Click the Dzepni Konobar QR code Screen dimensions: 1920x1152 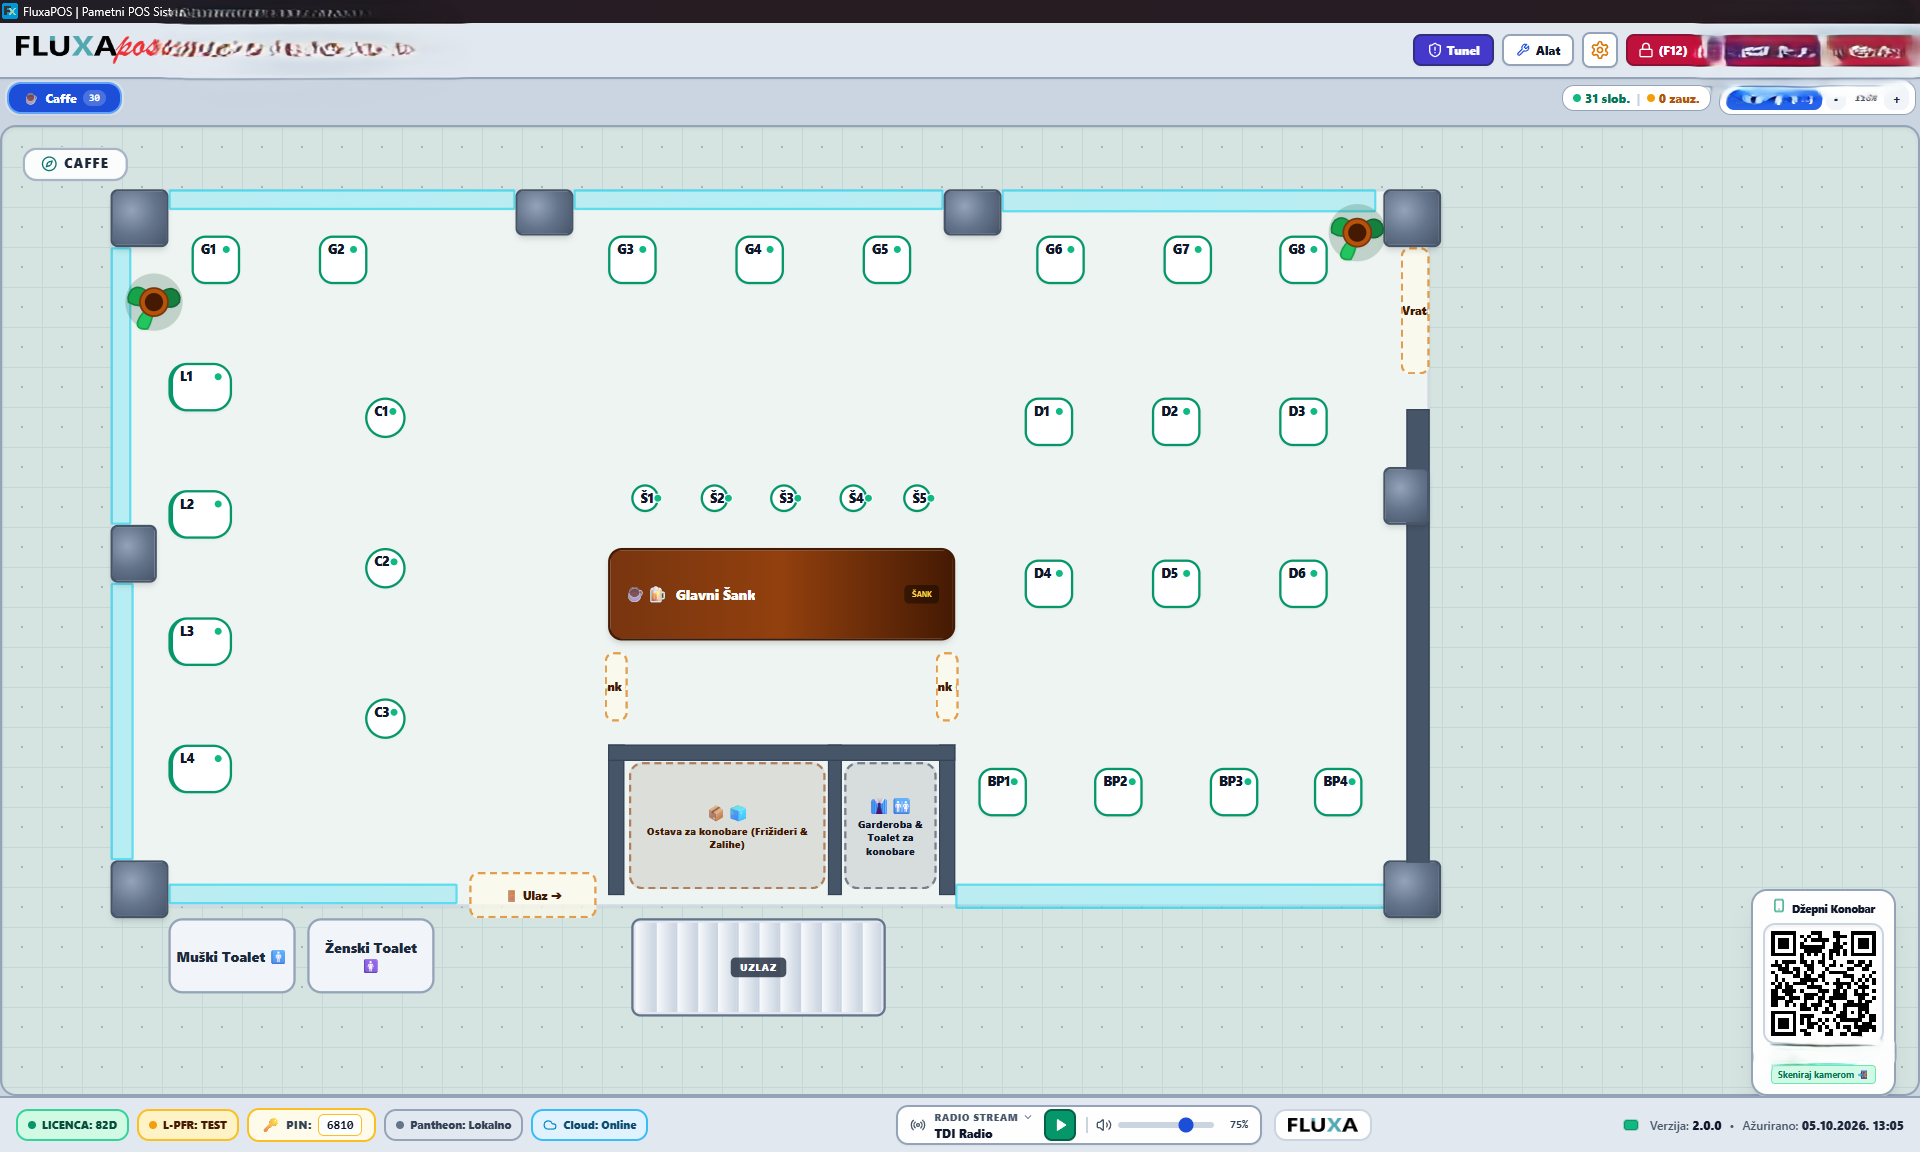pos(1823,983)
